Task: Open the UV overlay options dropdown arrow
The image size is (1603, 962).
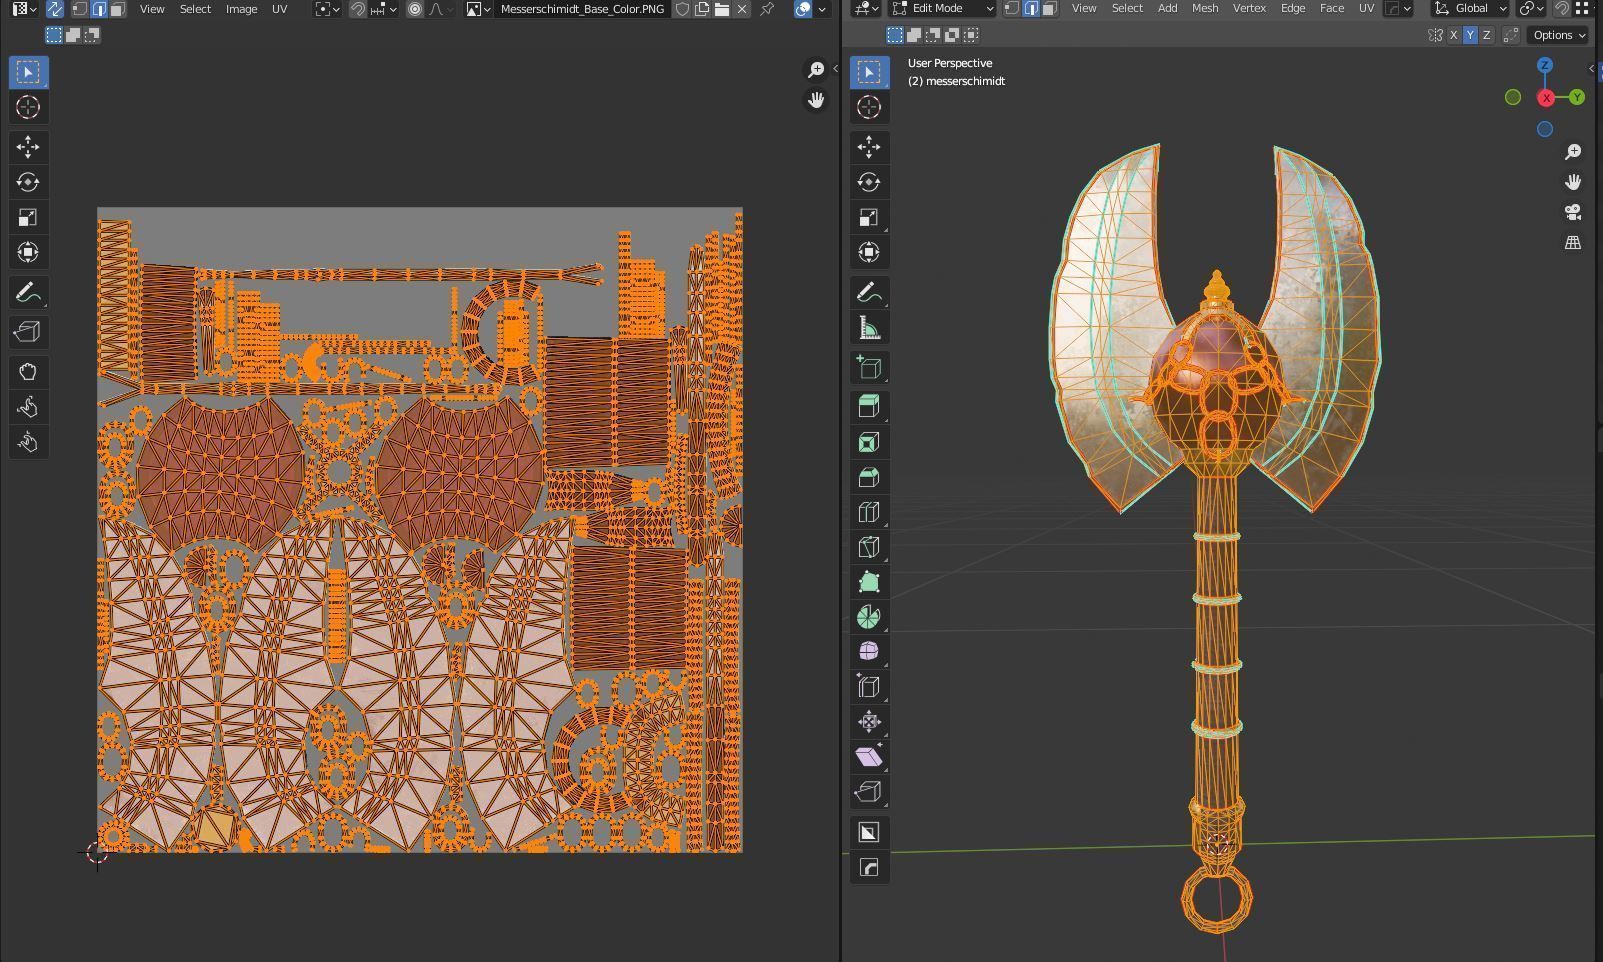Action: coord(822,9)
